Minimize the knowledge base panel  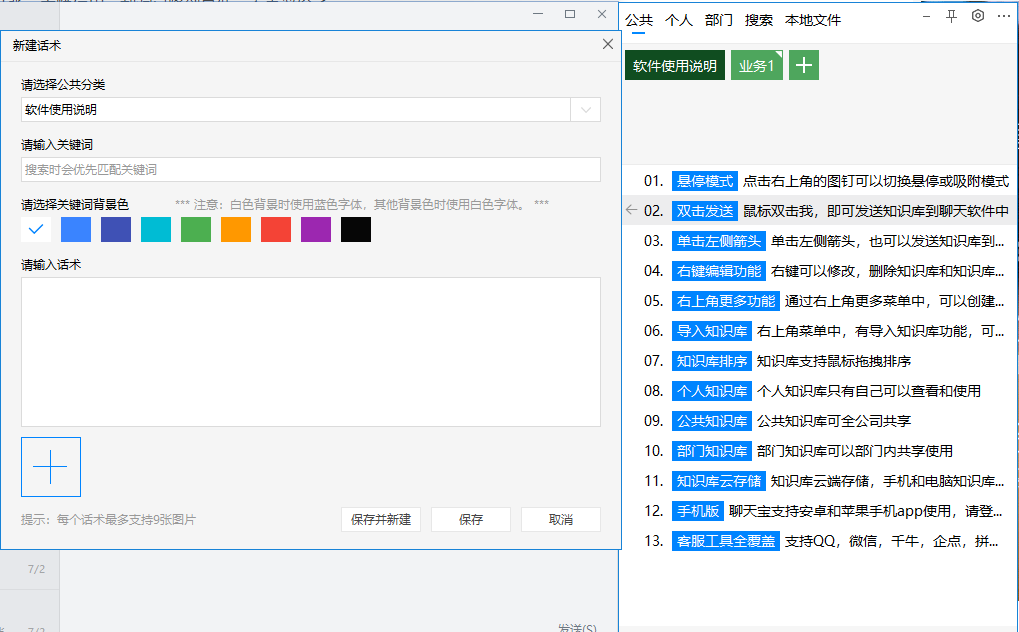926,16
